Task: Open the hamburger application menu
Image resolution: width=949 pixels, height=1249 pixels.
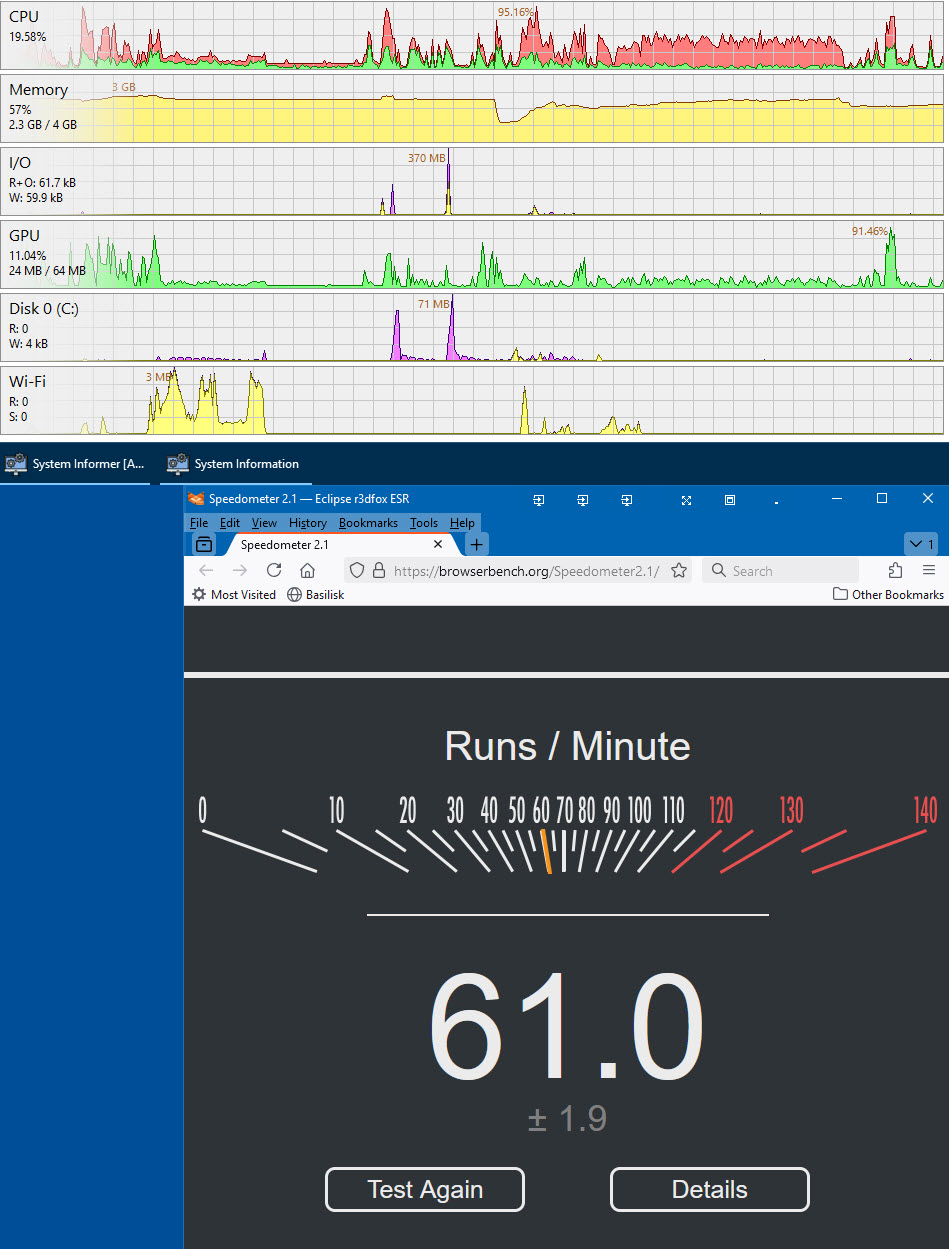Action: [929, 570]
